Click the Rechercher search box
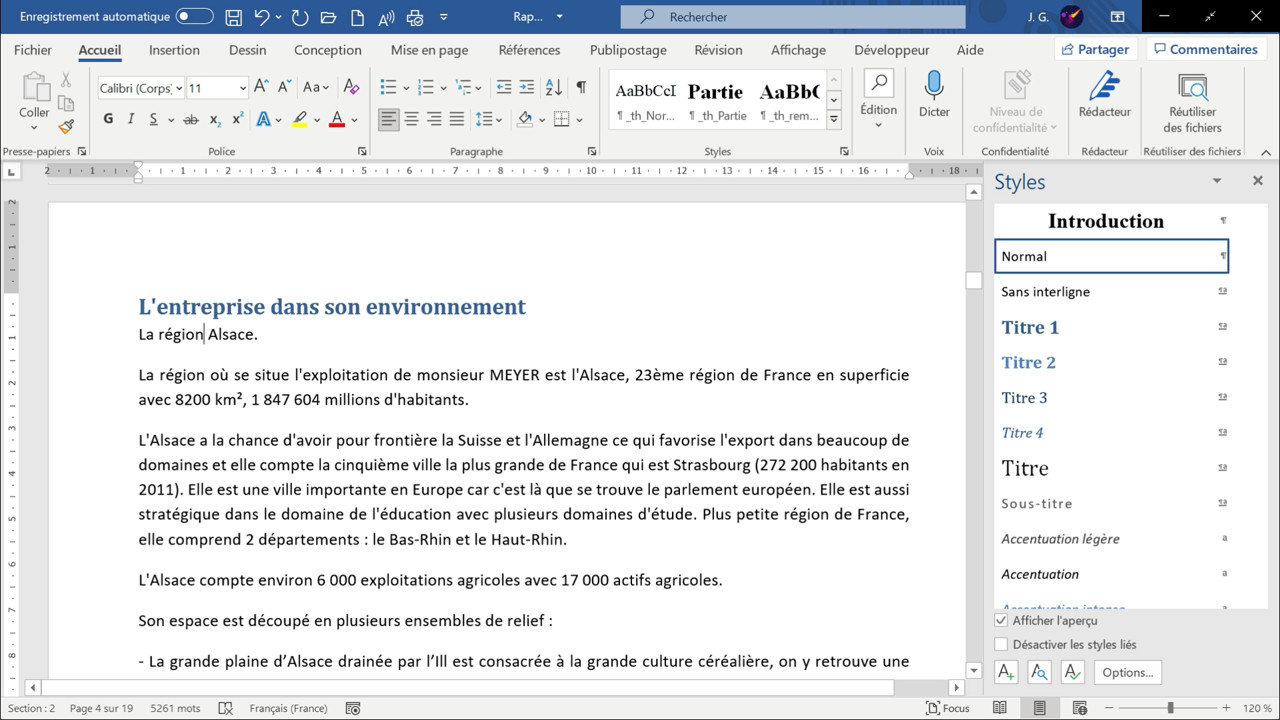This screenshot has width=1280, height=720. point(793,17)
